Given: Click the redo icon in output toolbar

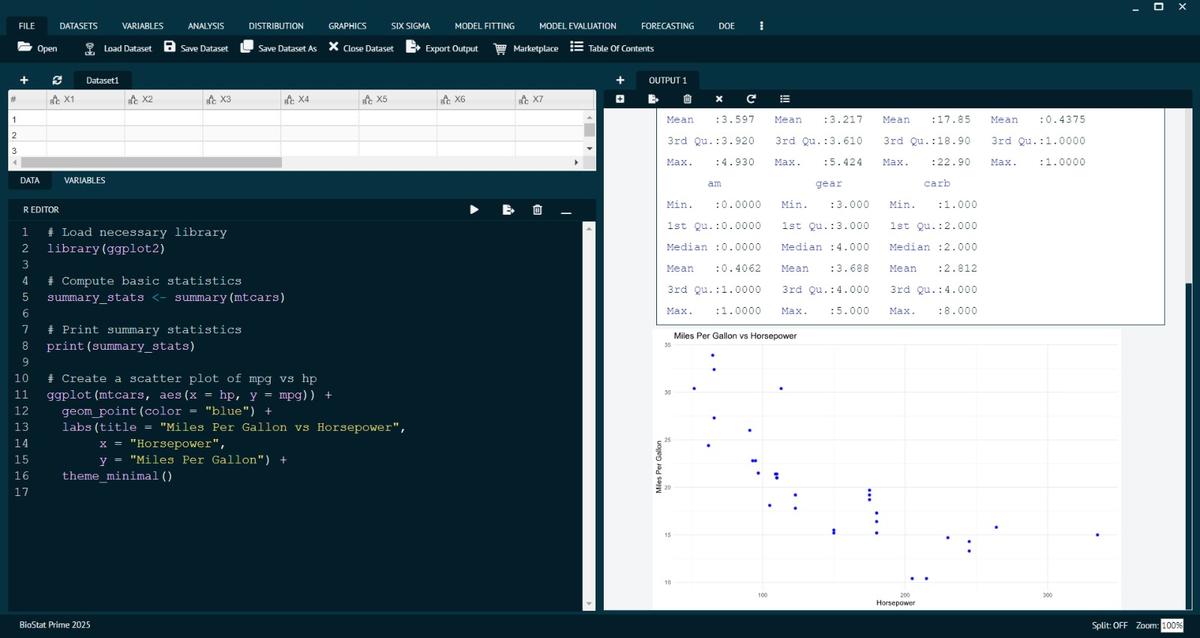Looking at the screenshot, I should click(751, 99).
